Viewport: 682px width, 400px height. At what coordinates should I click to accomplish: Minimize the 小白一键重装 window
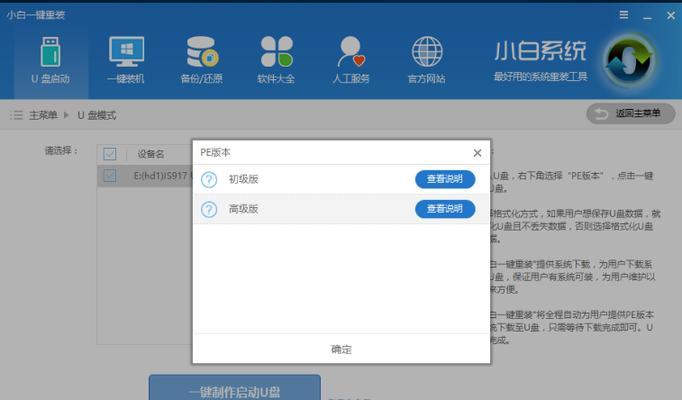click(647, 16)
